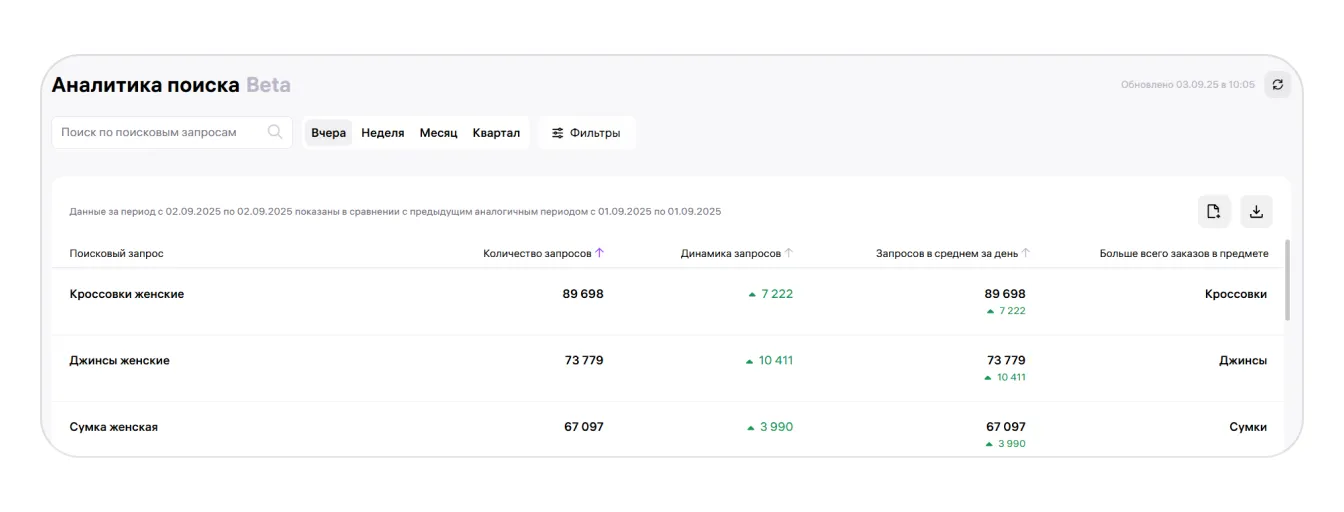
Task: Open the Фильтры button
Action: point(587,133)
